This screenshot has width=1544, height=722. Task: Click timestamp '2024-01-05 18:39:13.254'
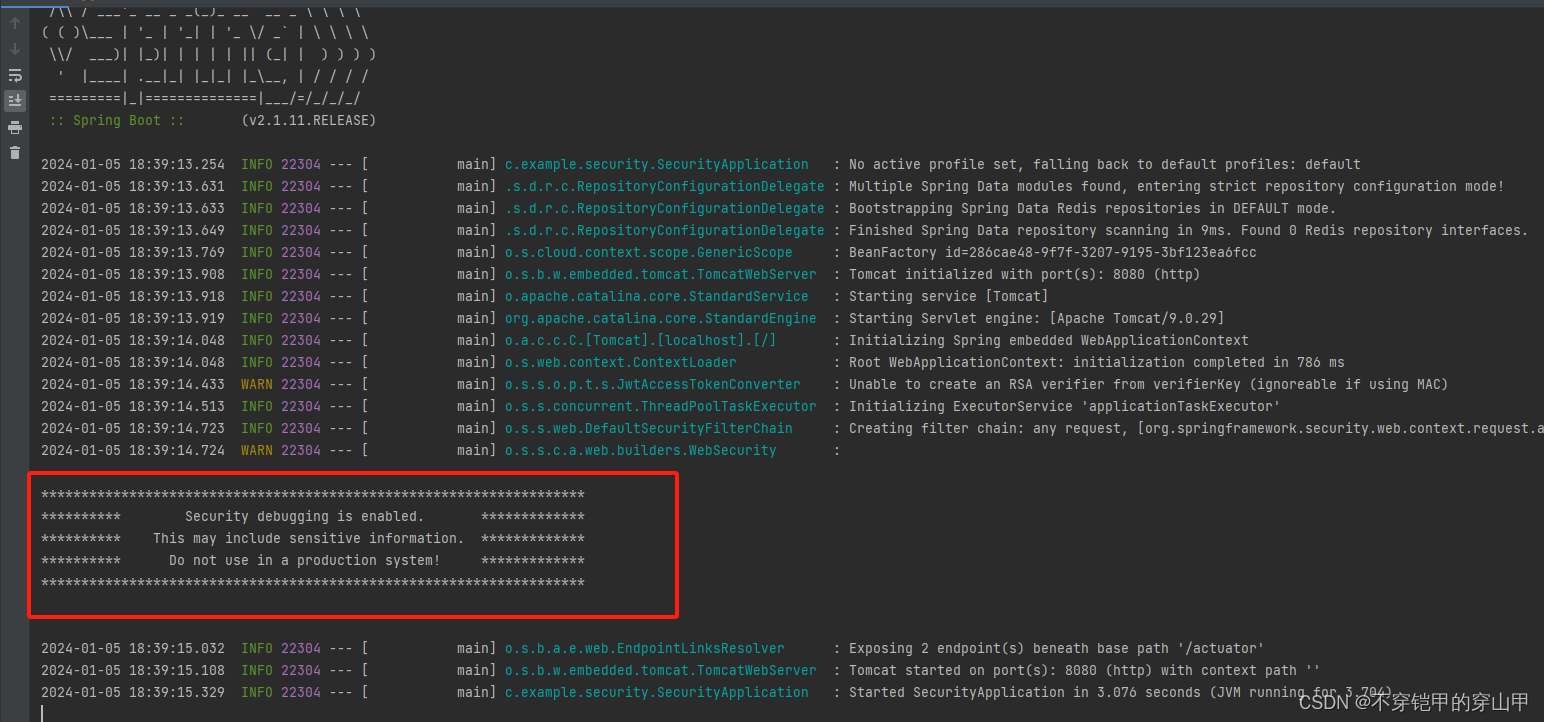(x=132, y=164)
